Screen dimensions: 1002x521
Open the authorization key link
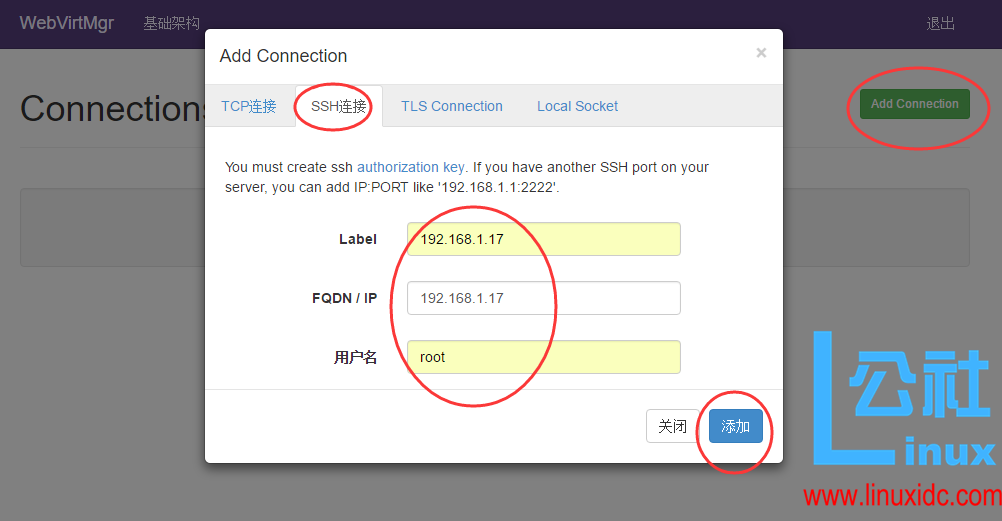point(410,167)
